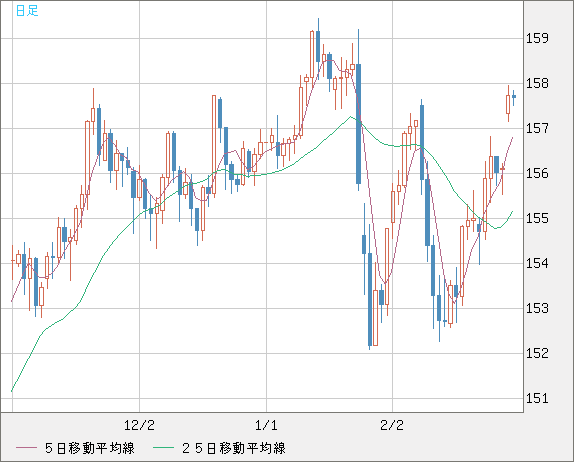Select the 158 price axis label
Screen dimensions: 574x462
click(537, 83)
